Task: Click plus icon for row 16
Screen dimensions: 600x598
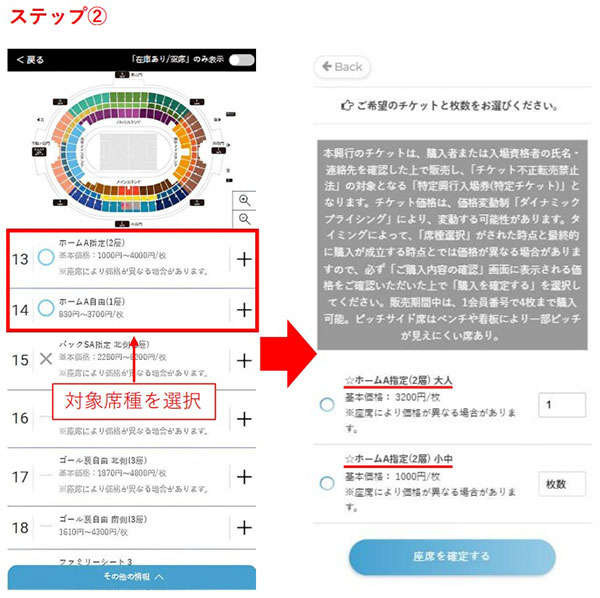Action: pyautogui.click(x=244, y=419)
